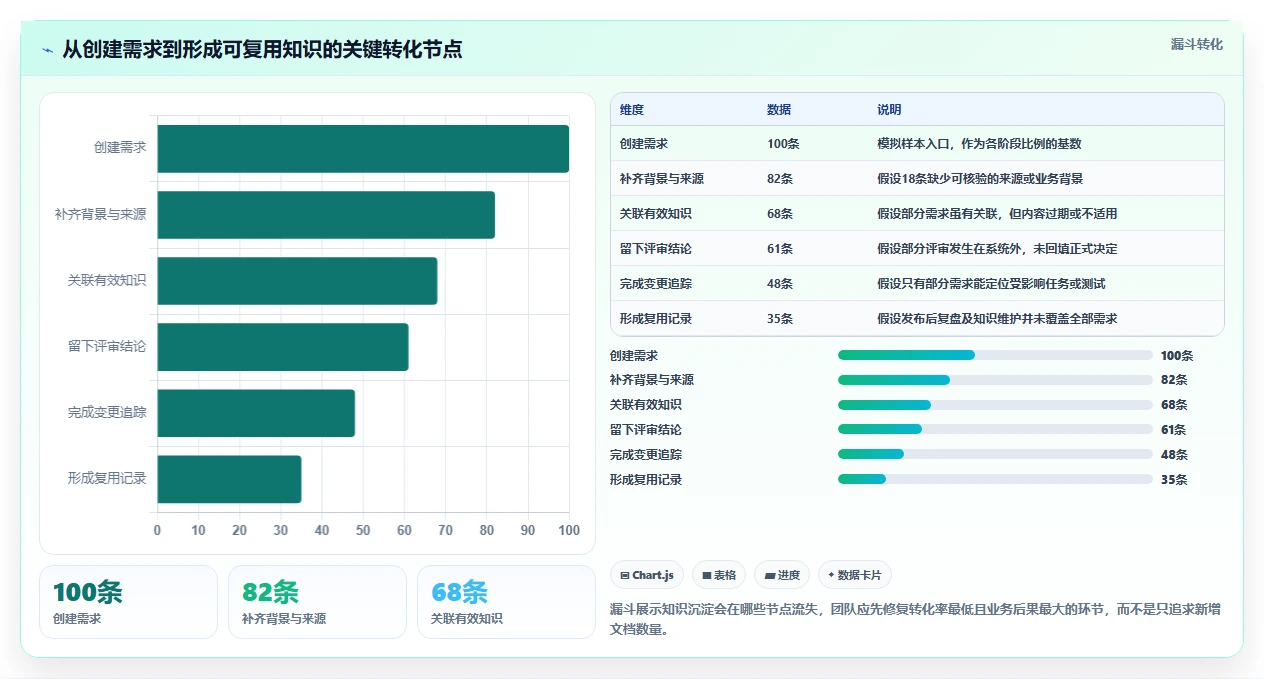Select the 表格 tag
This screenshot has width=1264, height=679.
tap(719, 575)
